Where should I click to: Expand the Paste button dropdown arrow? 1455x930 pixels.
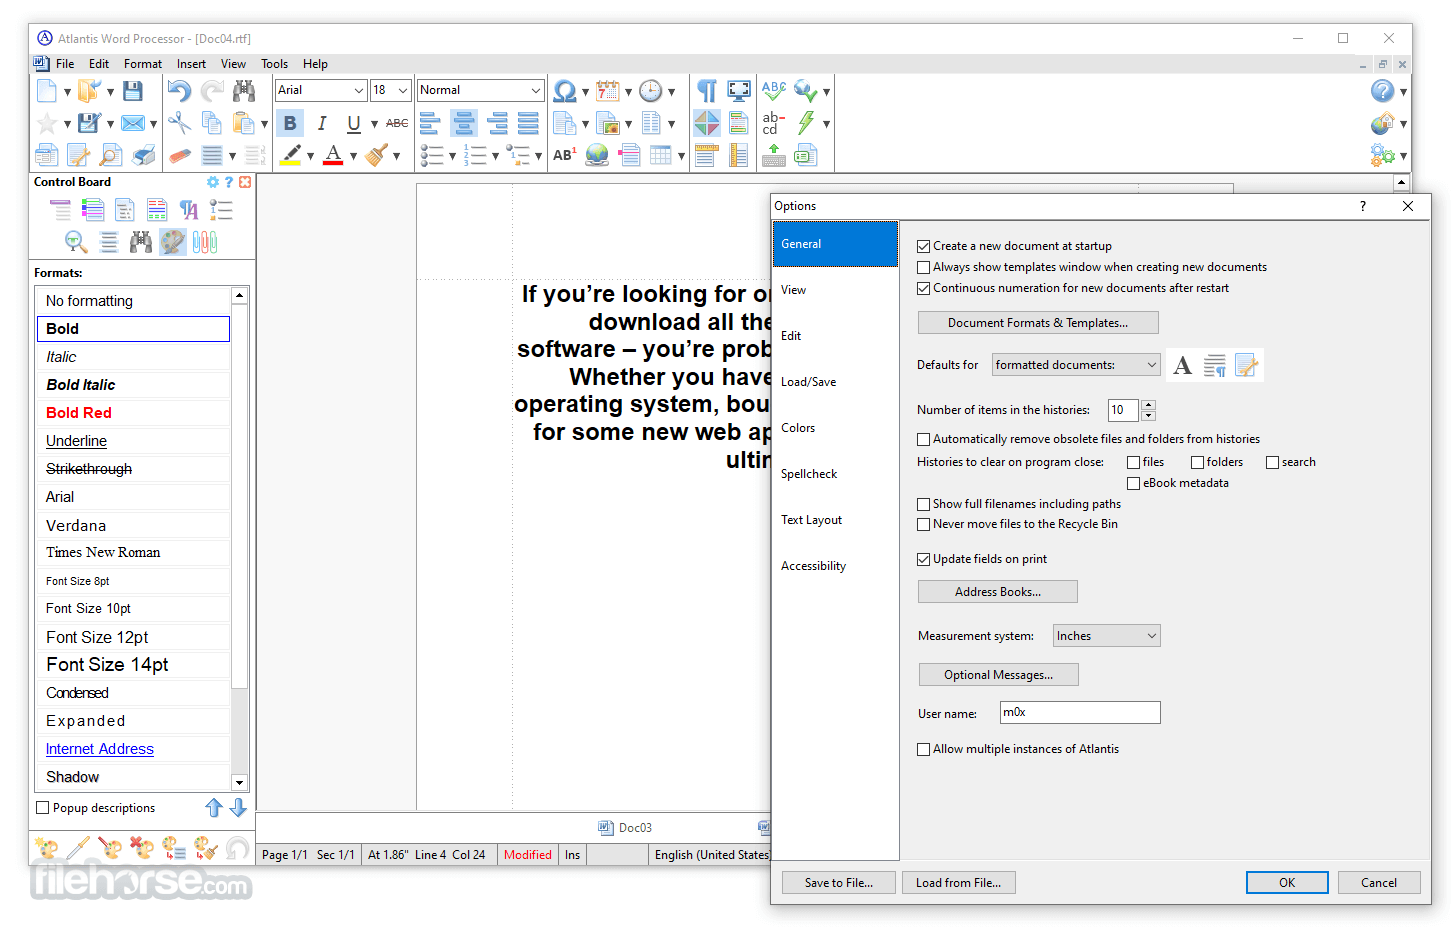coord(264,124)
